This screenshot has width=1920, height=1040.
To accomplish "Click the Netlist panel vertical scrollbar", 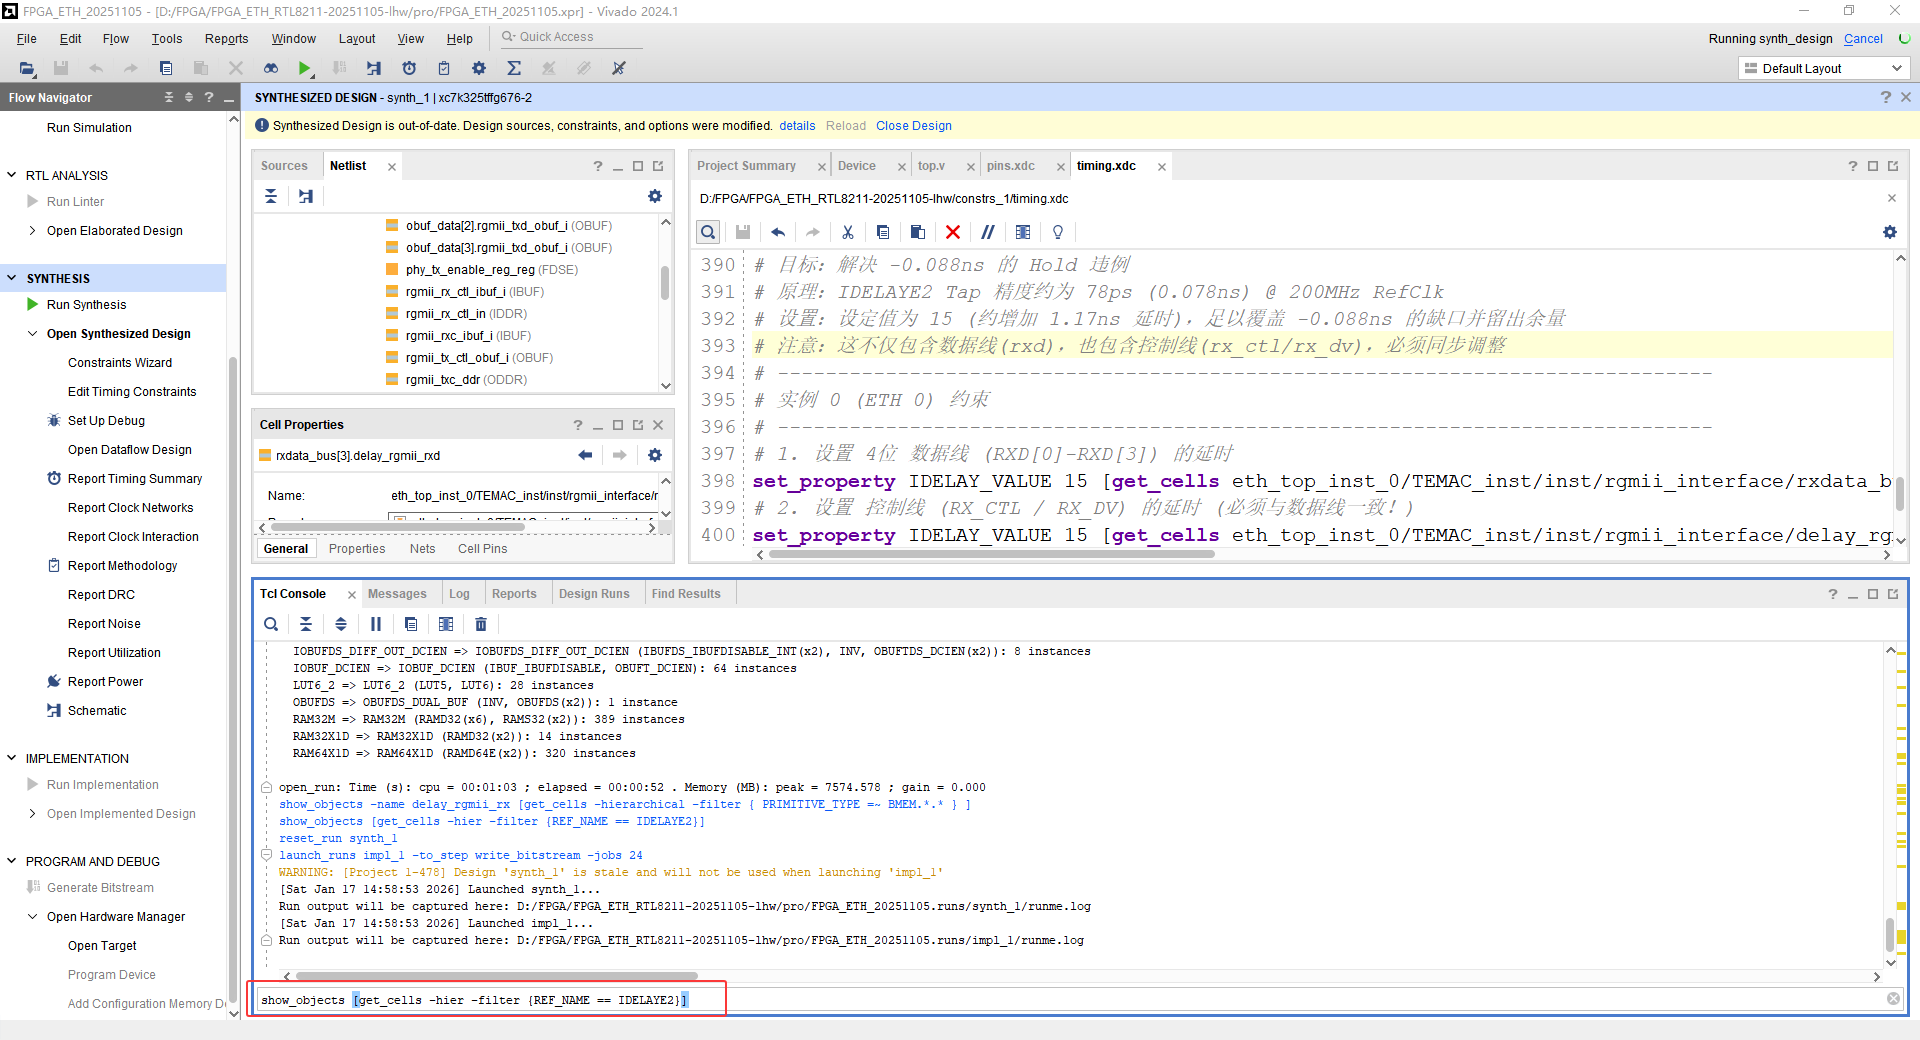I will point(665,283).
